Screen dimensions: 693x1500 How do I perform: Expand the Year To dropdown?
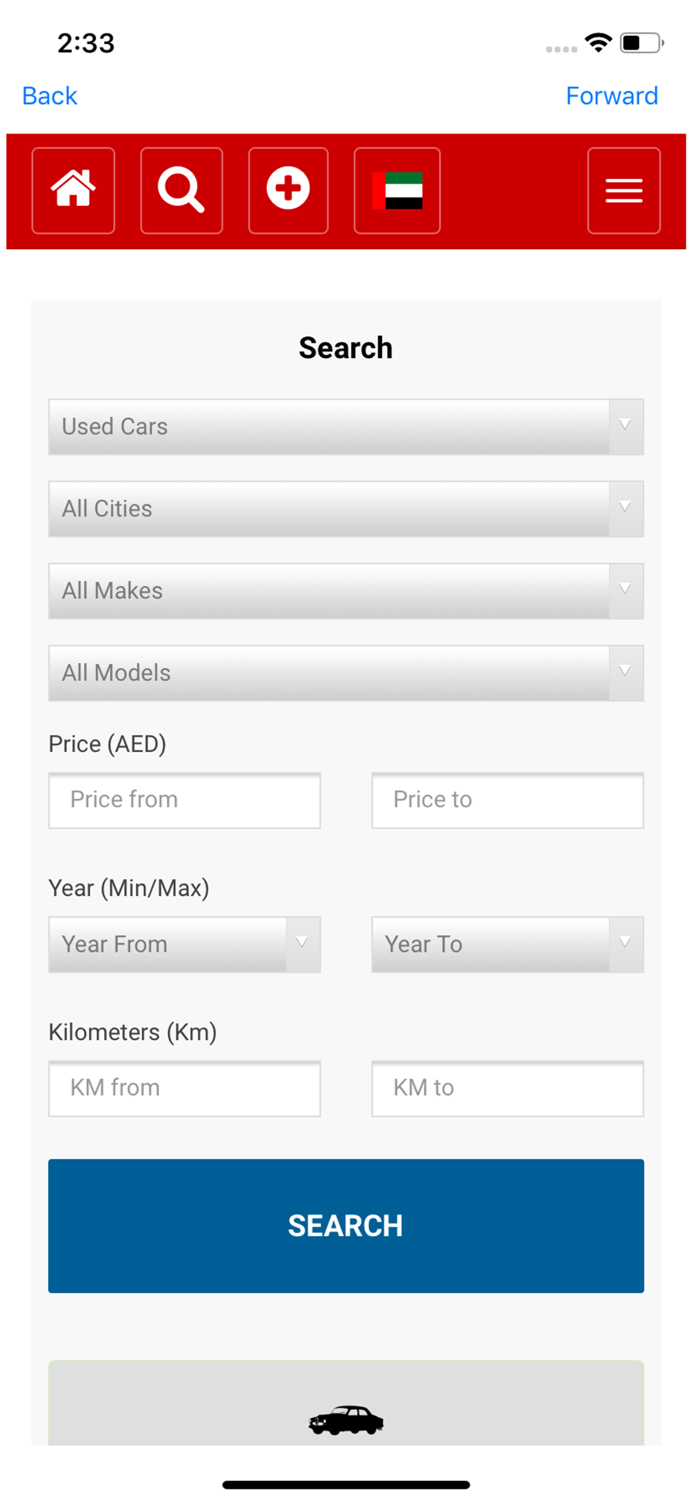[x=507, y=944]
